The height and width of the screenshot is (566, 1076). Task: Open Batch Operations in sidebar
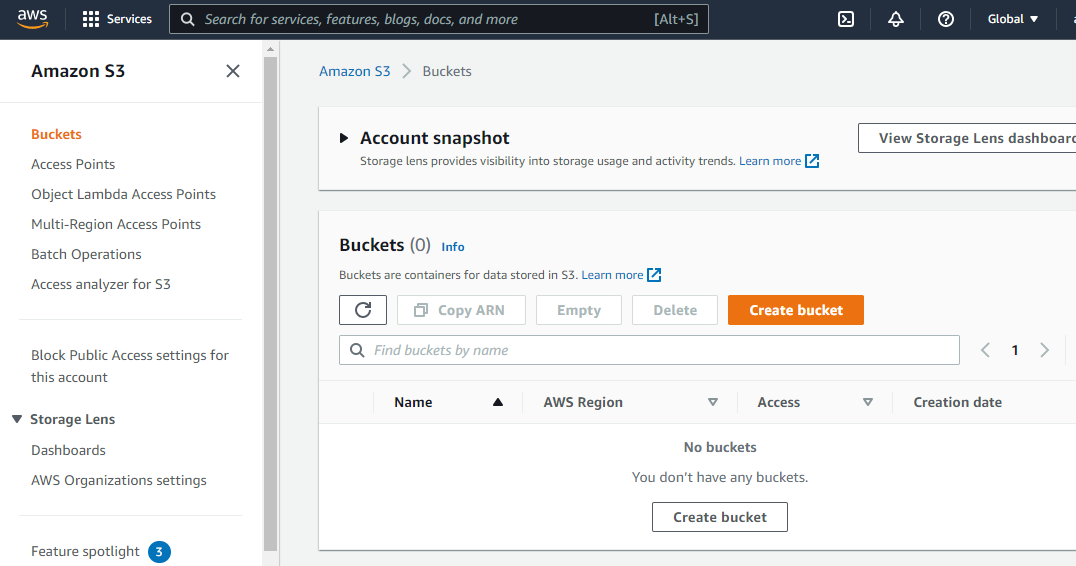(x=86, y=254)
